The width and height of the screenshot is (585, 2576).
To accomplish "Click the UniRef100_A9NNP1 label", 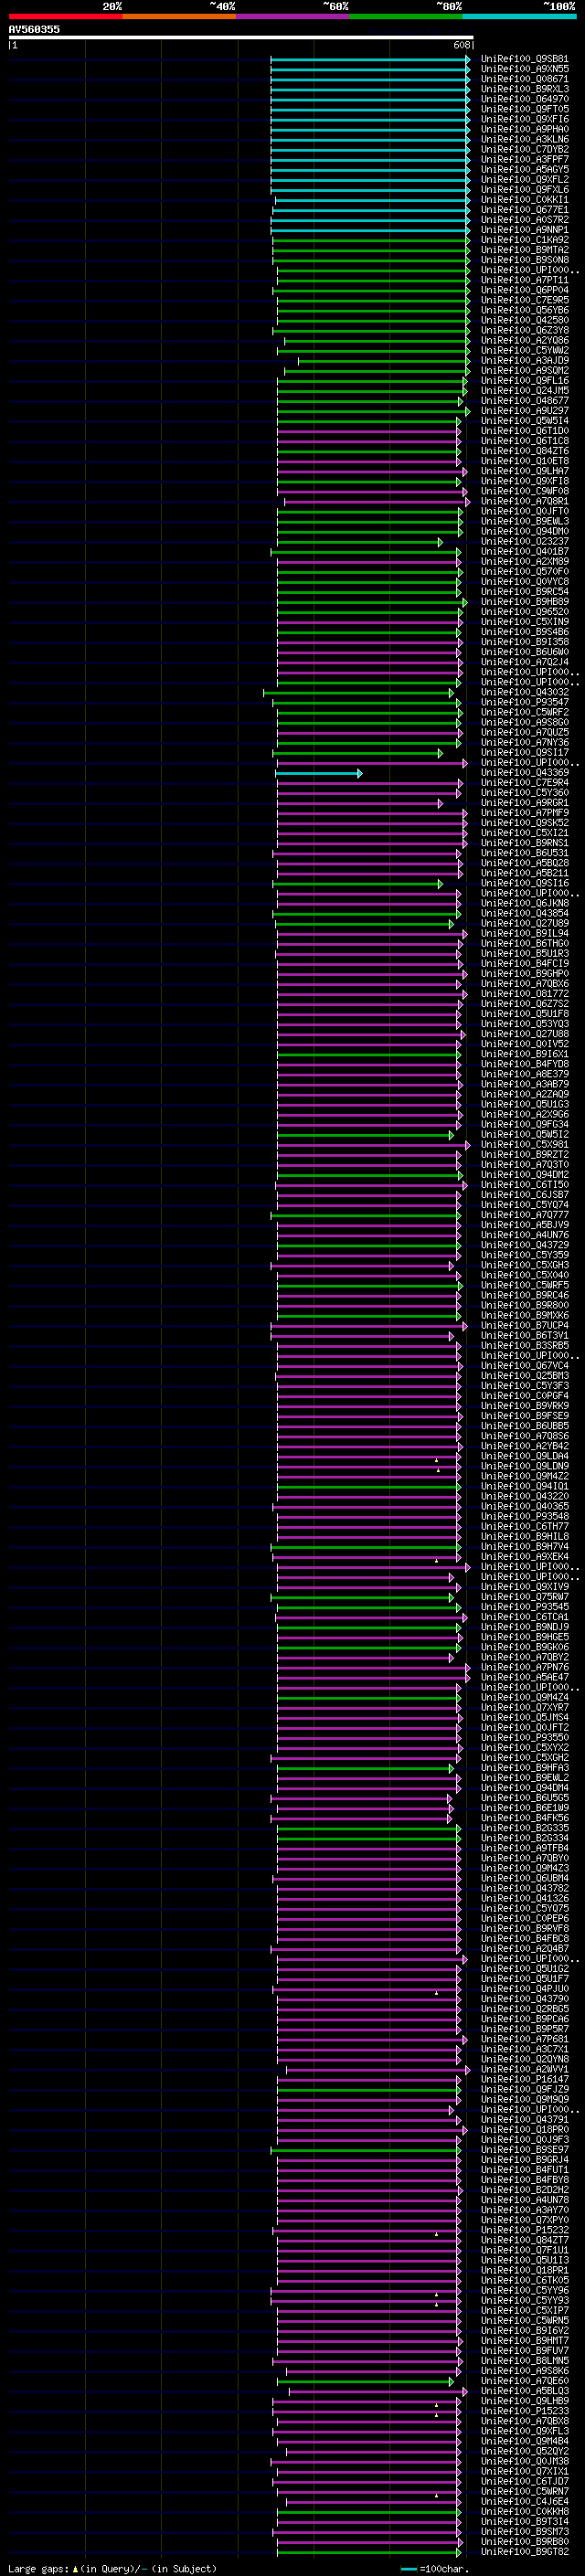I will tap(524, 230).
